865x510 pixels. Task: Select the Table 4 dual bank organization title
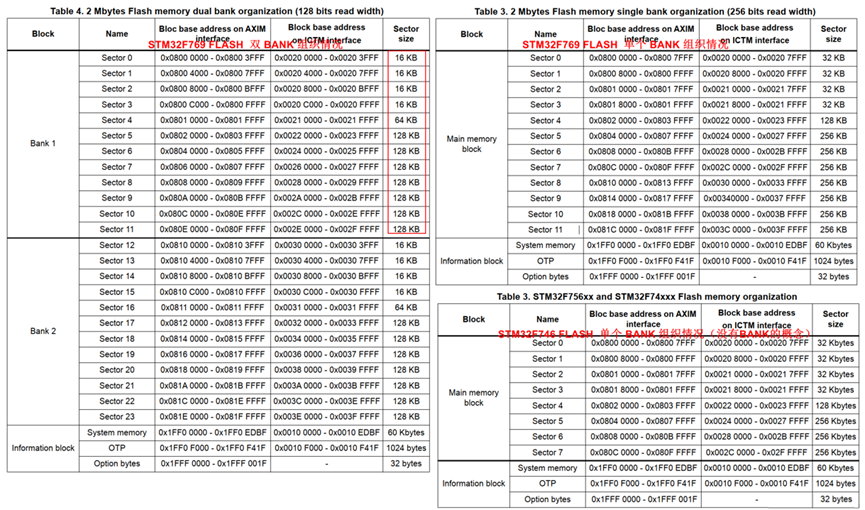[217, 11]
